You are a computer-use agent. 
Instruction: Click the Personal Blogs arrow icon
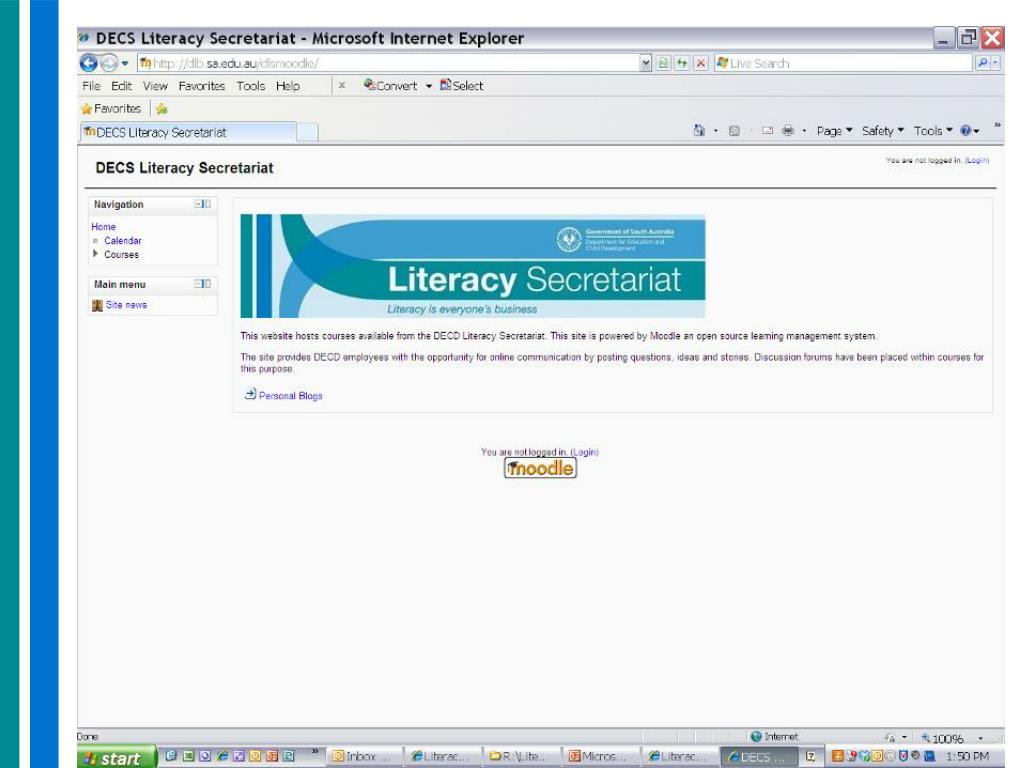pos(250,394)
